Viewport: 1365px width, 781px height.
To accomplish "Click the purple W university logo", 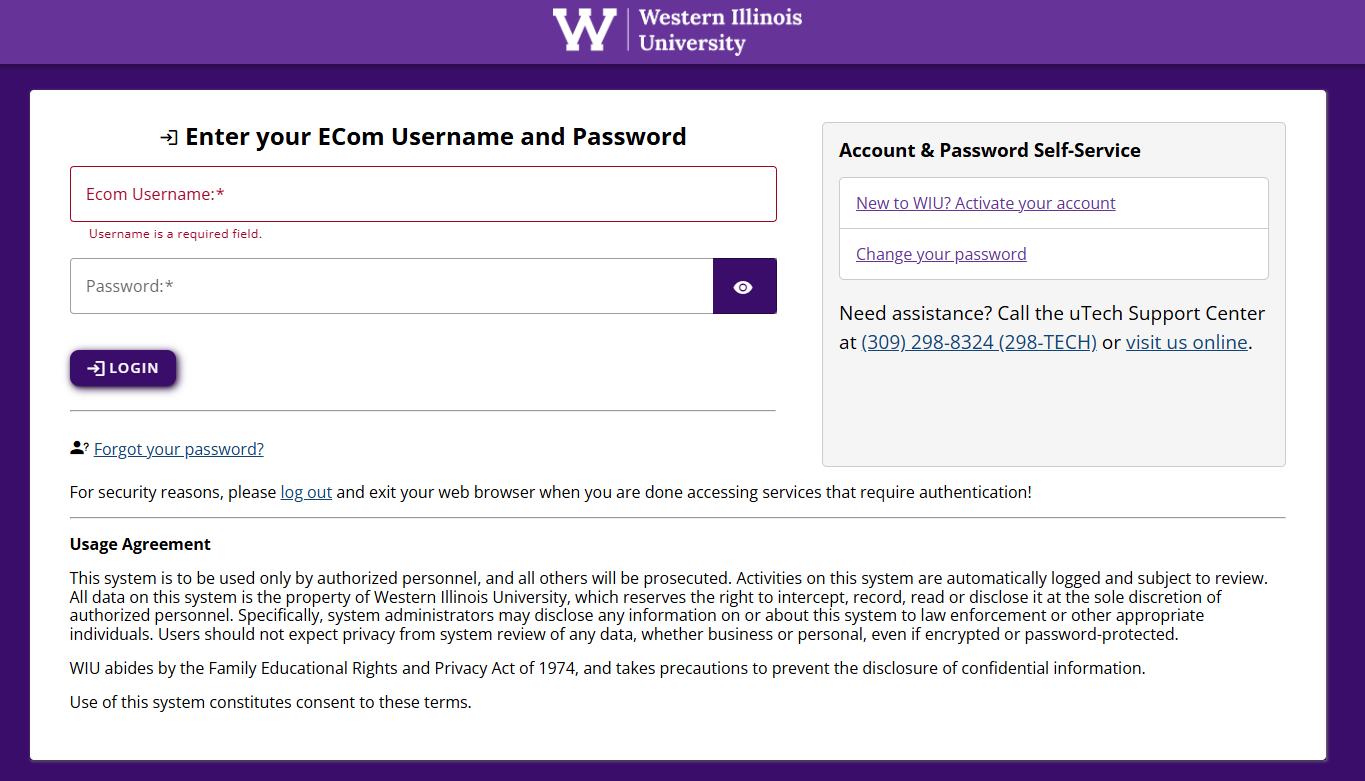I will (584, 30).
